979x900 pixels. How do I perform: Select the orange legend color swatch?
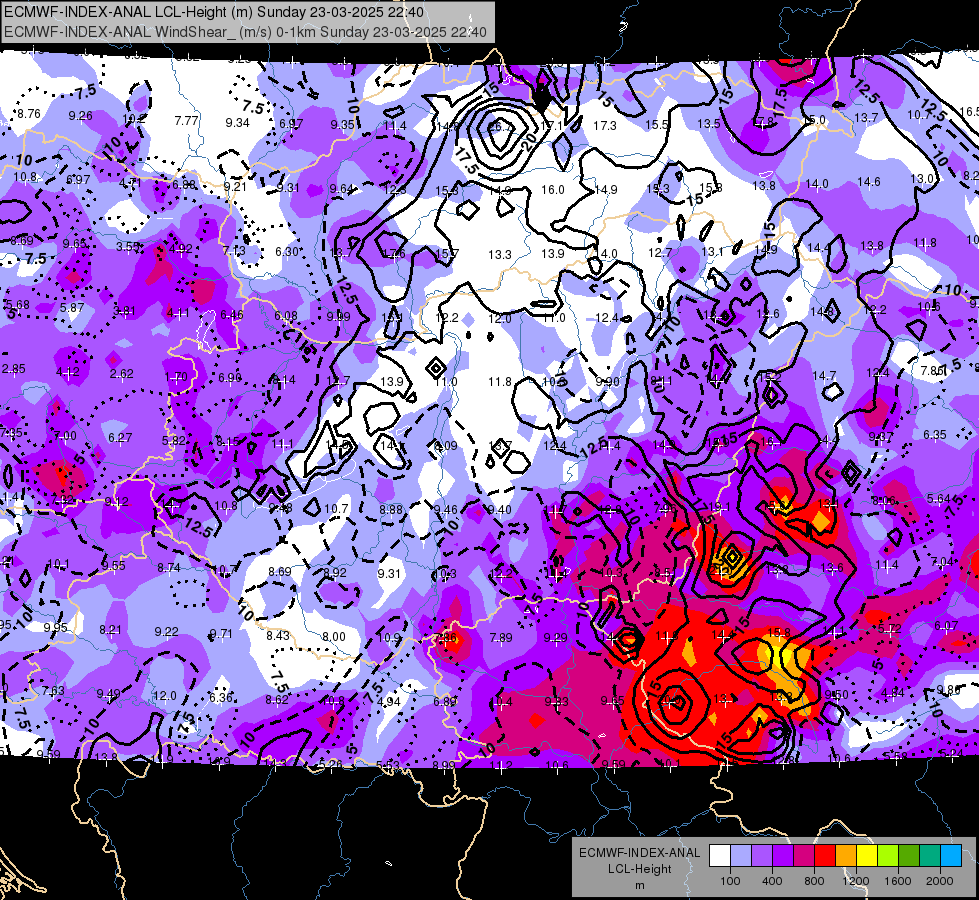coord(846,856)
